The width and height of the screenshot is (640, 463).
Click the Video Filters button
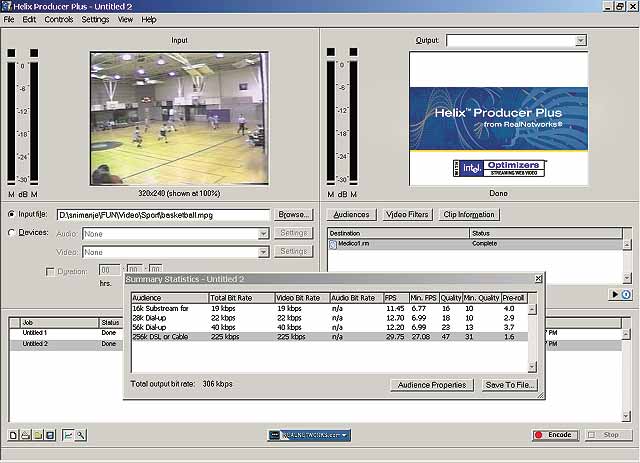[x=407, y=214]
